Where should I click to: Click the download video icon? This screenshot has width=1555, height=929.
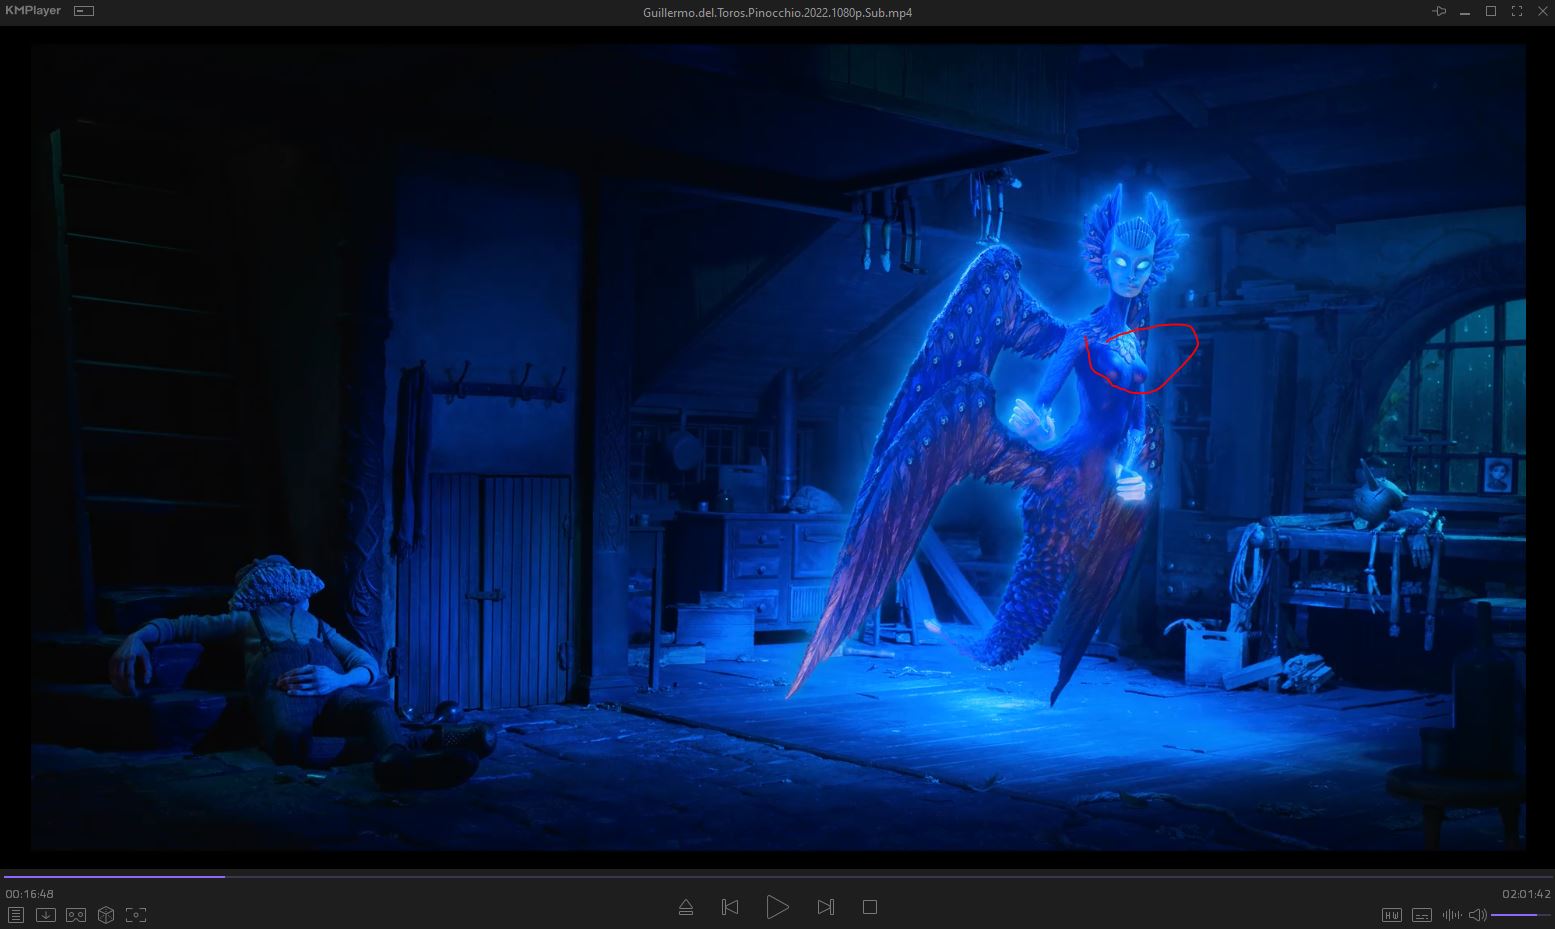click(x=46, y=915)
